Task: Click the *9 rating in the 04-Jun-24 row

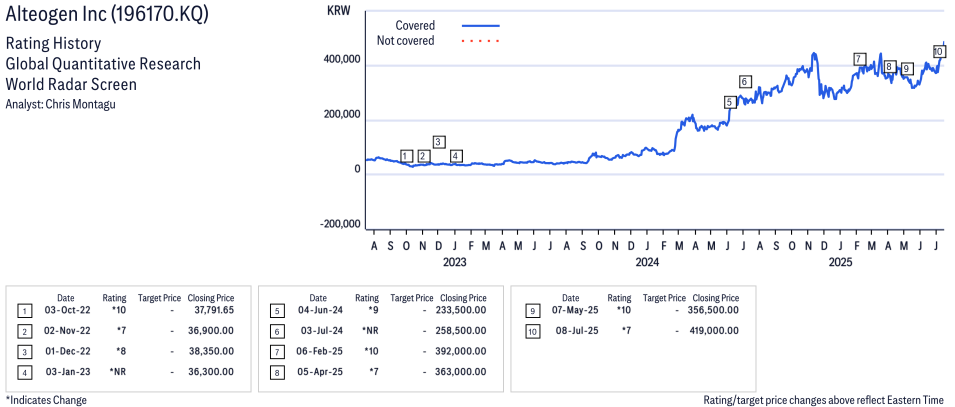Action: click(x=372, y=311)
